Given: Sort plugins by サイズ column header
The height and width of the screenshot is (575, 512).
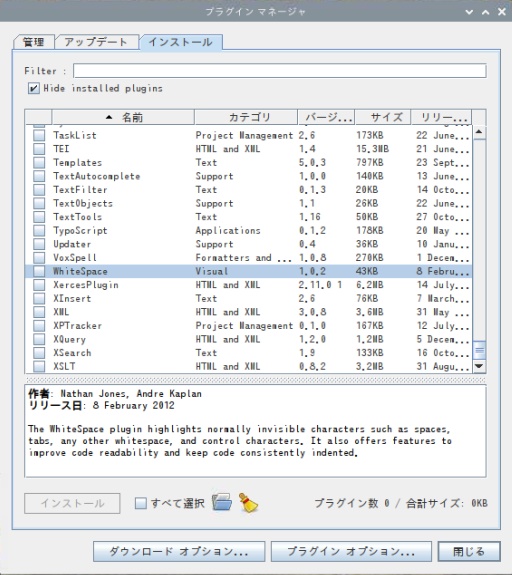Looking at the screenshot, I should pos(383,117).
